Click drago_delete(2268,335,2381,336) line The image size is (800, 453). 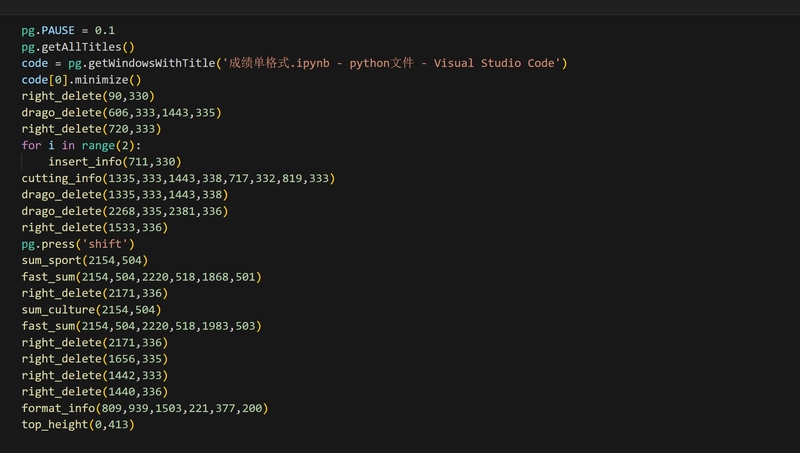(x=125, y=211)
